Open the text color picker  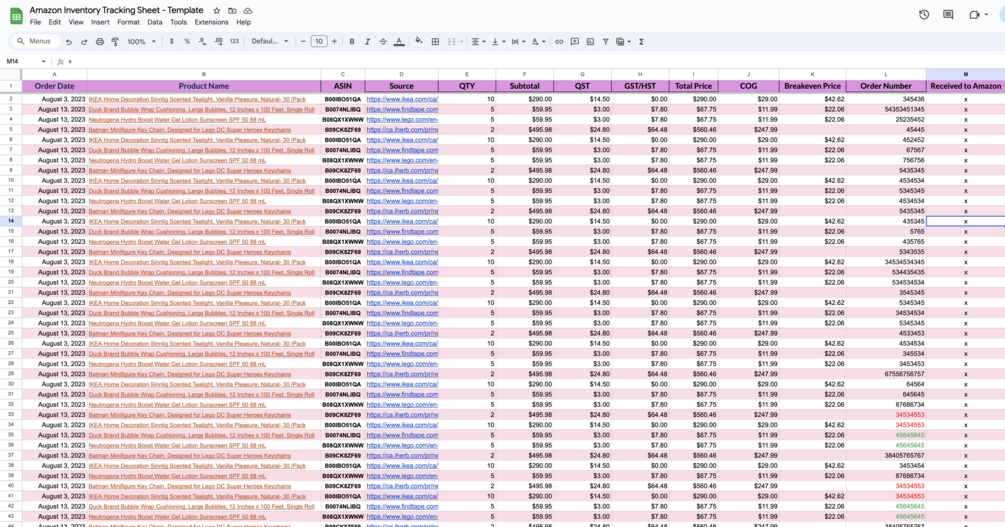pos(399,42)
